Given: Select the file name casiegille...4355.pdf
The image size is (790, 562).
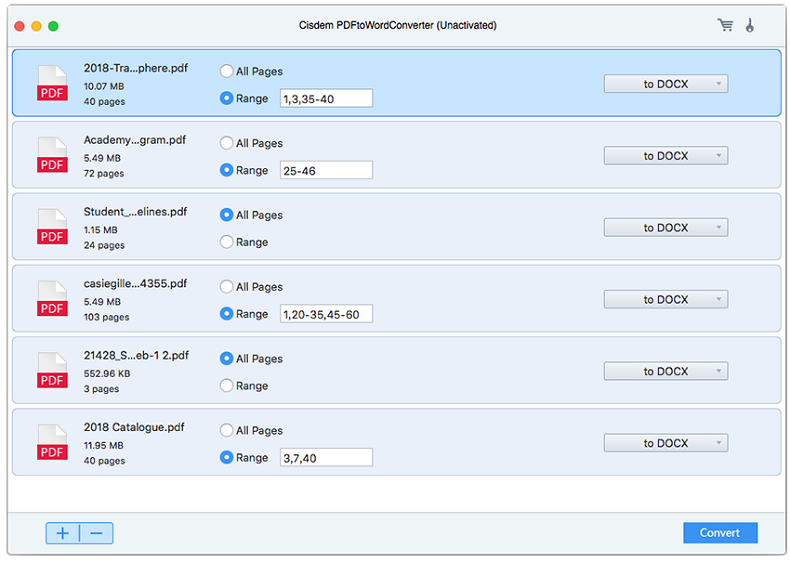Looking at the screenshot, I should [x=135, y=283].
